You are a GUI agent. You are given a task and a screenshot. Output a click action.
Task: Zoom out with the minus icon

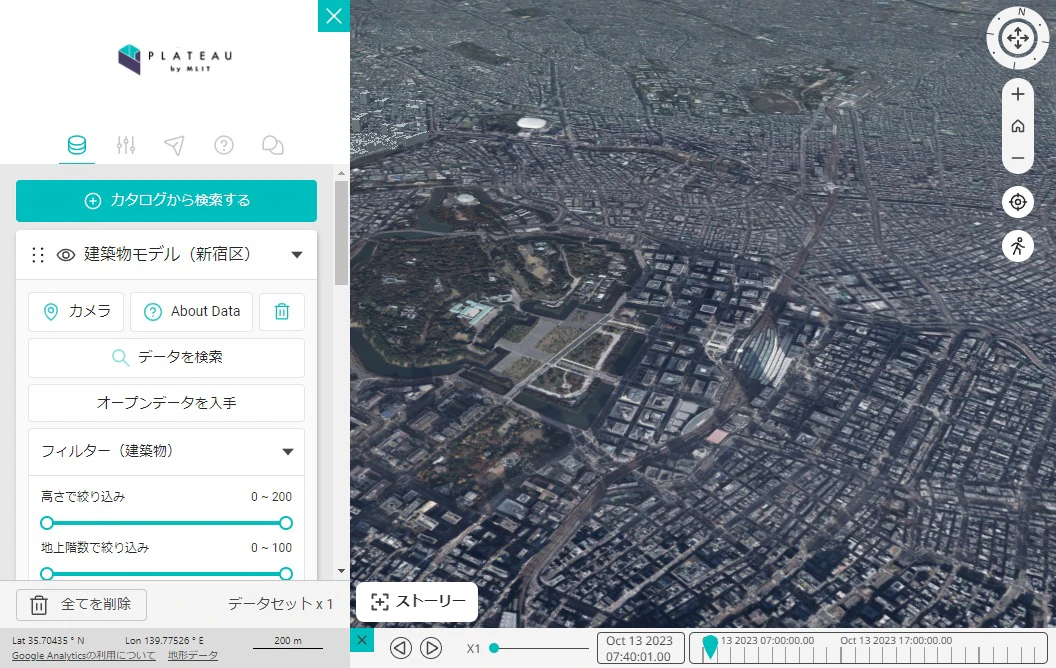(x=1018, y=158)
